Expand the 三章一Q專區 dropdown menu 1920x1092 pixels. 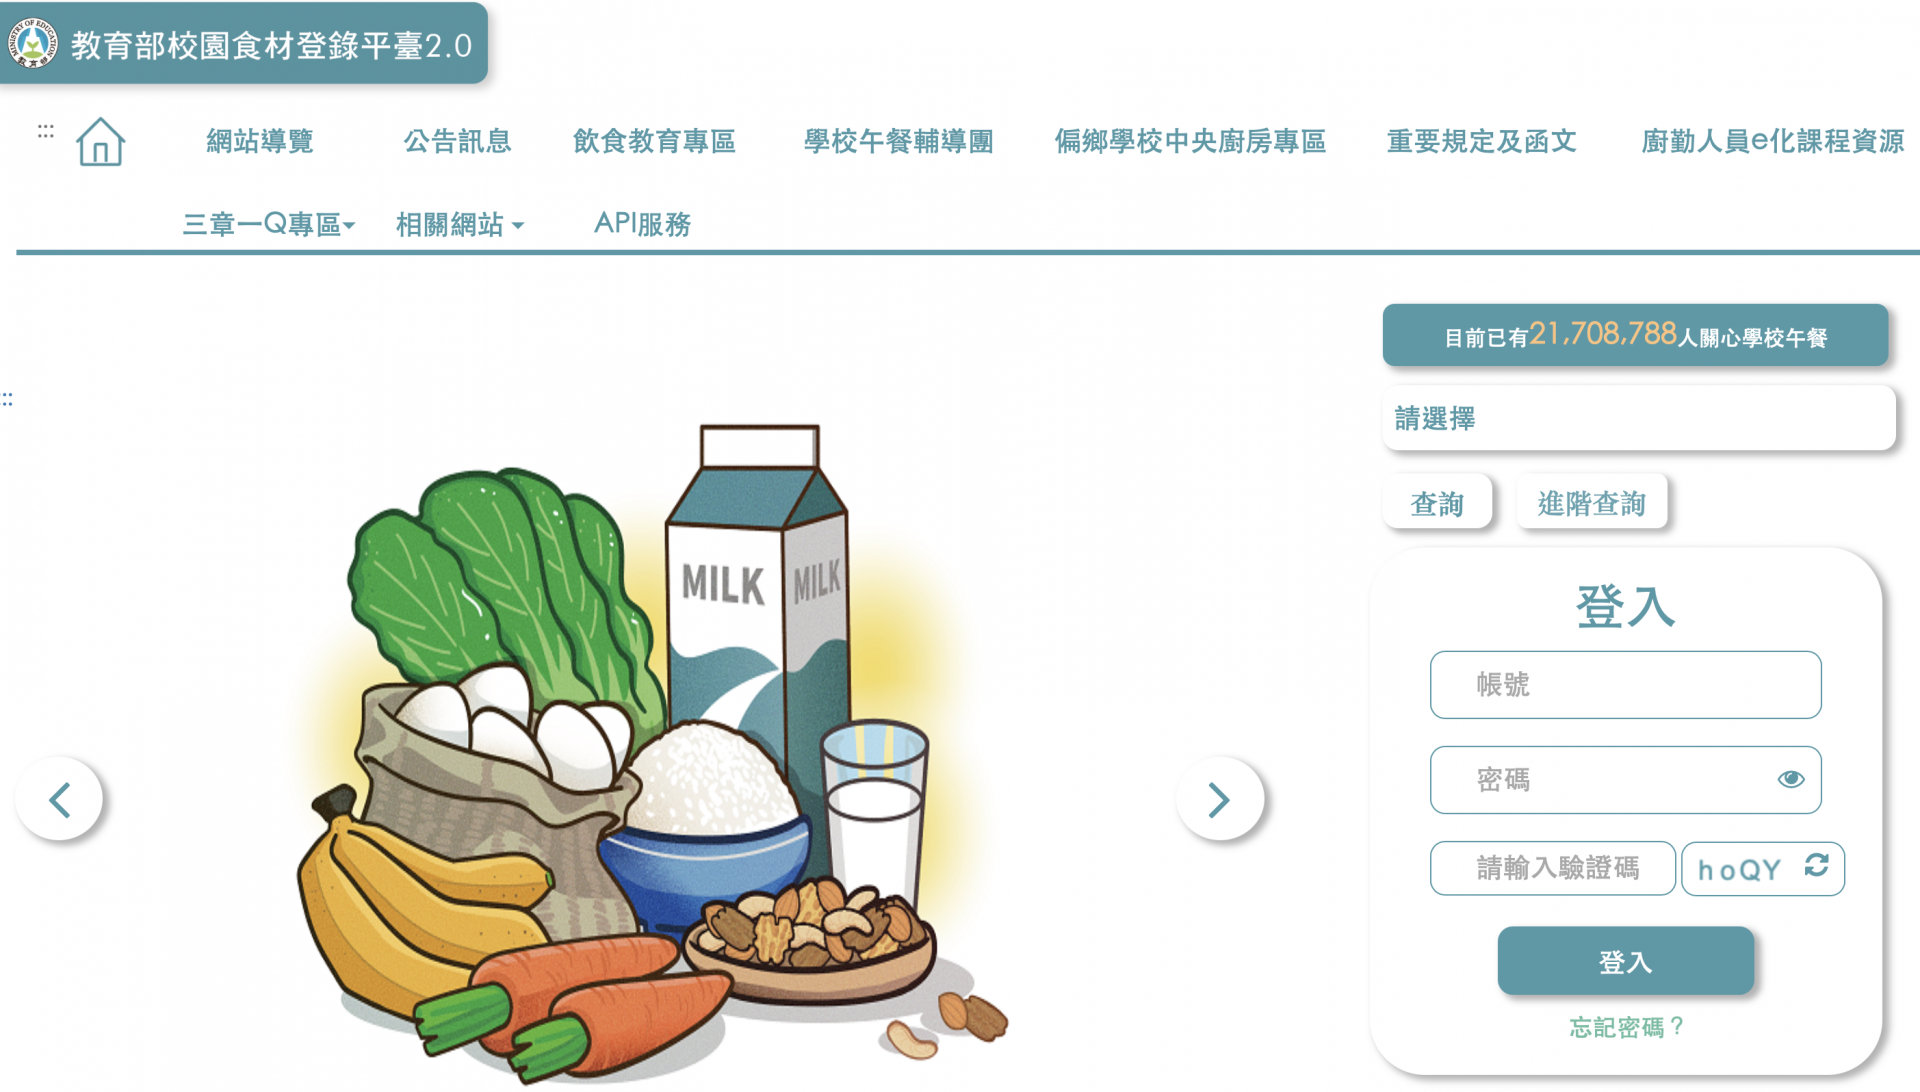[x=269, y=224]
